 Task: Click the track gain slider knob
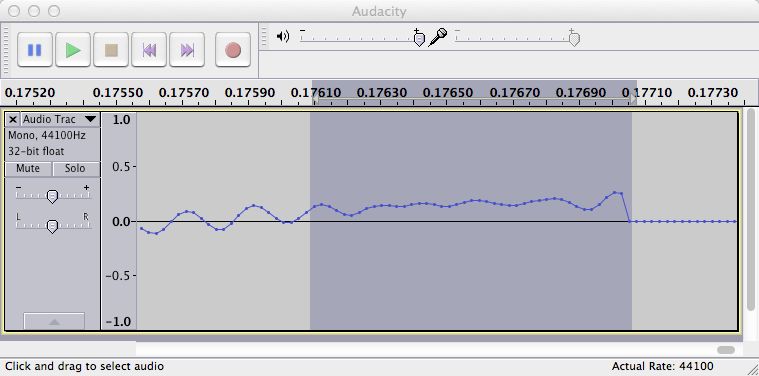(x=52, y=196)
